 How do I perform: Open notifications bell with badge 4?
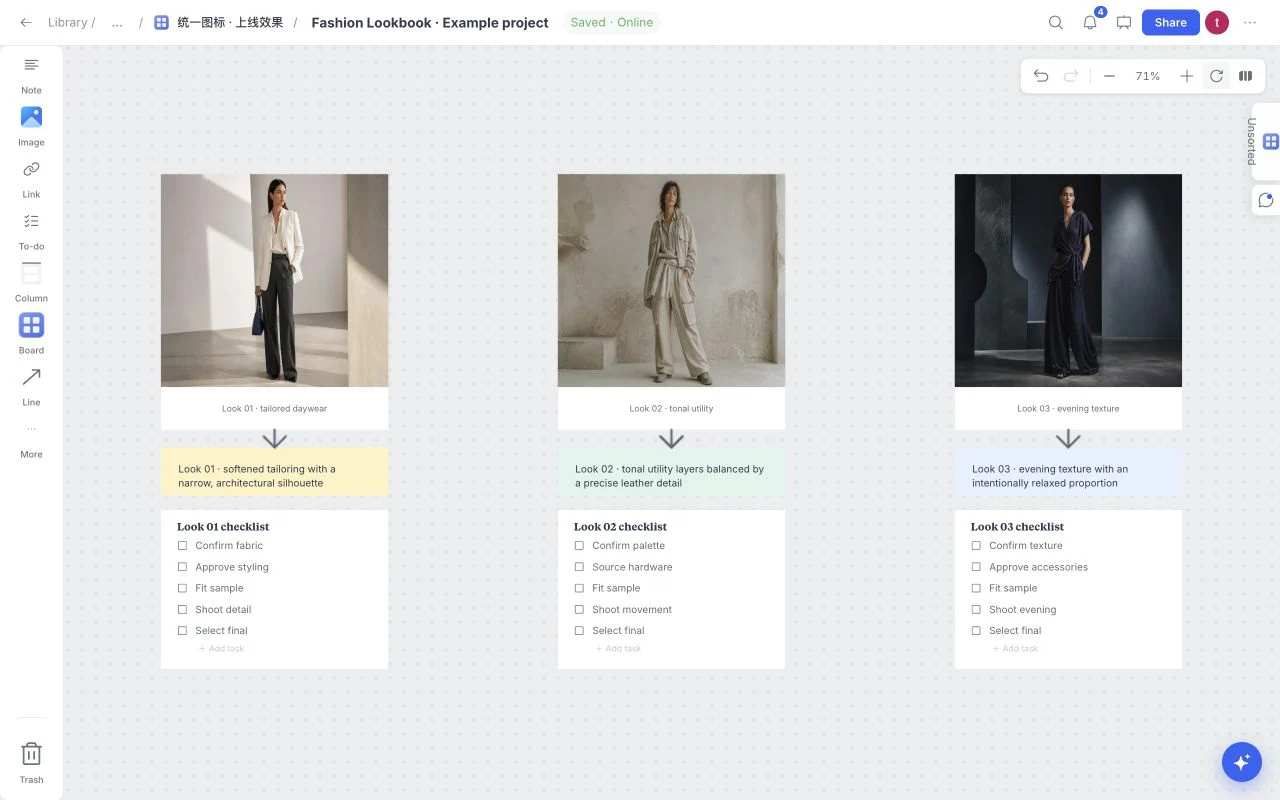pos(1090,22)
